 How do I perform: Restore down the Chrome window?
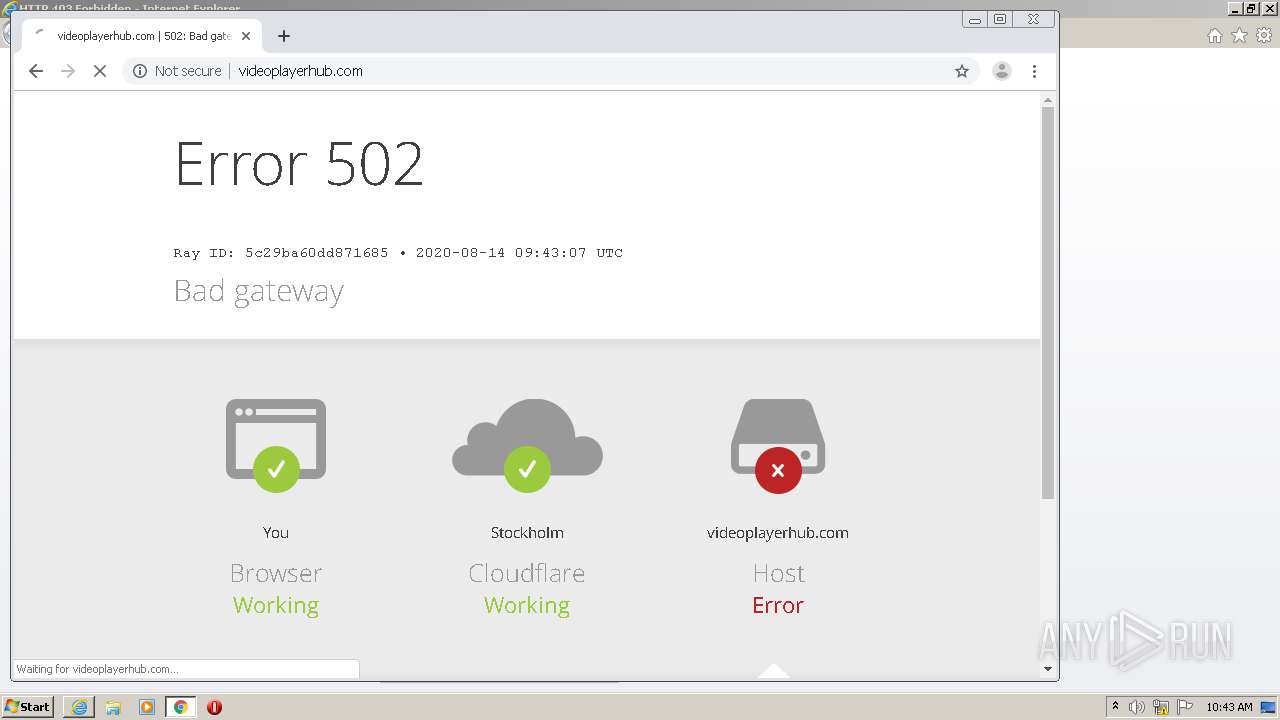pyautogui.click(x=1000, y=19)
